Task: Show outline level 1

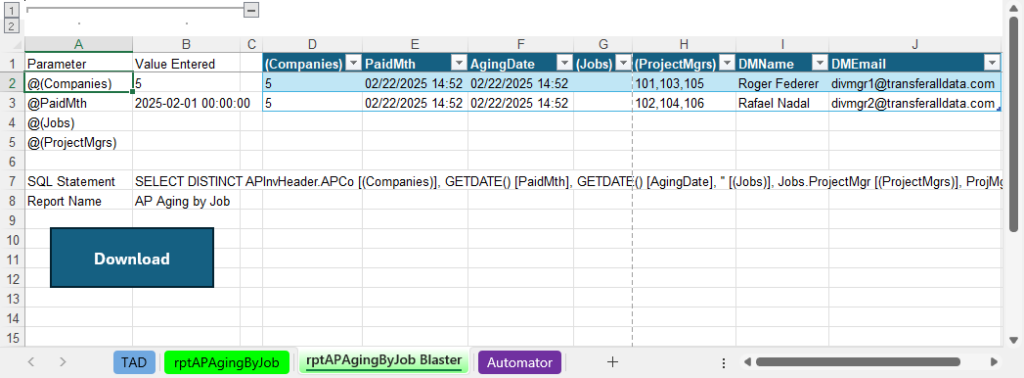Action: (x=12, y=10)
